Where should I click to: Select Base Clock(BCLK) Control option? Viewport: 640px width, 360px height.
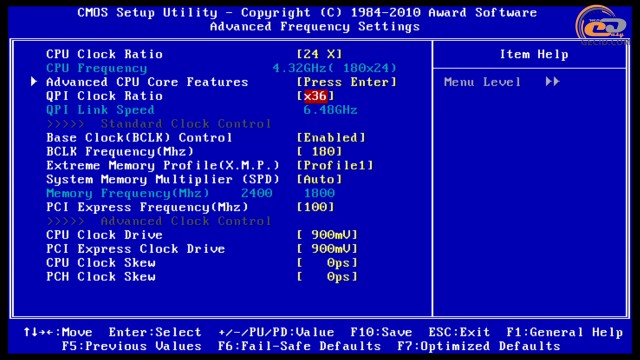[139, 138]
